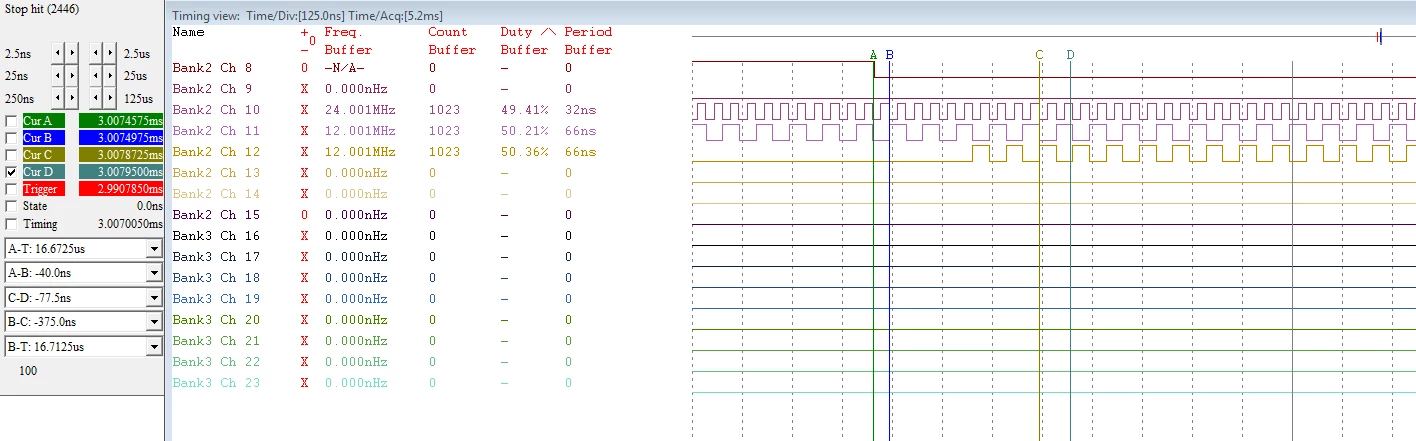Click right arrow of stepper beside 2.5us
This screenshot has width=1416, height=441.
click(x=109, y=53)
